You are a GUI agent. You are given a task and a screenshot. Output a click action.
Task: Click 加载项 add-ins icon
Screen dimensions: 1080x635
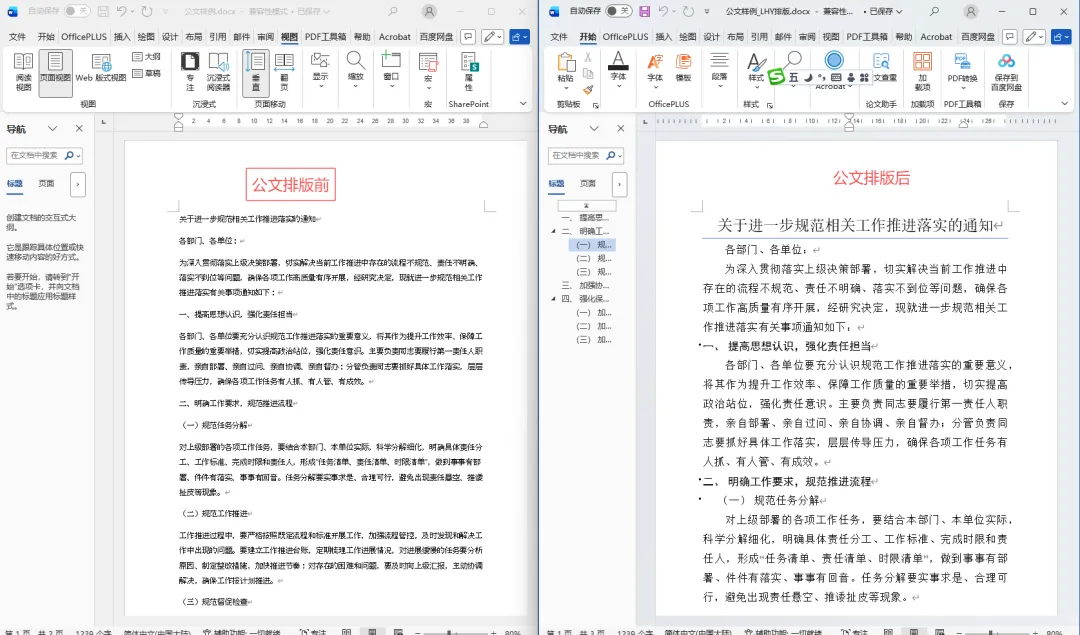pyautogui.click(x=922, y=72)
